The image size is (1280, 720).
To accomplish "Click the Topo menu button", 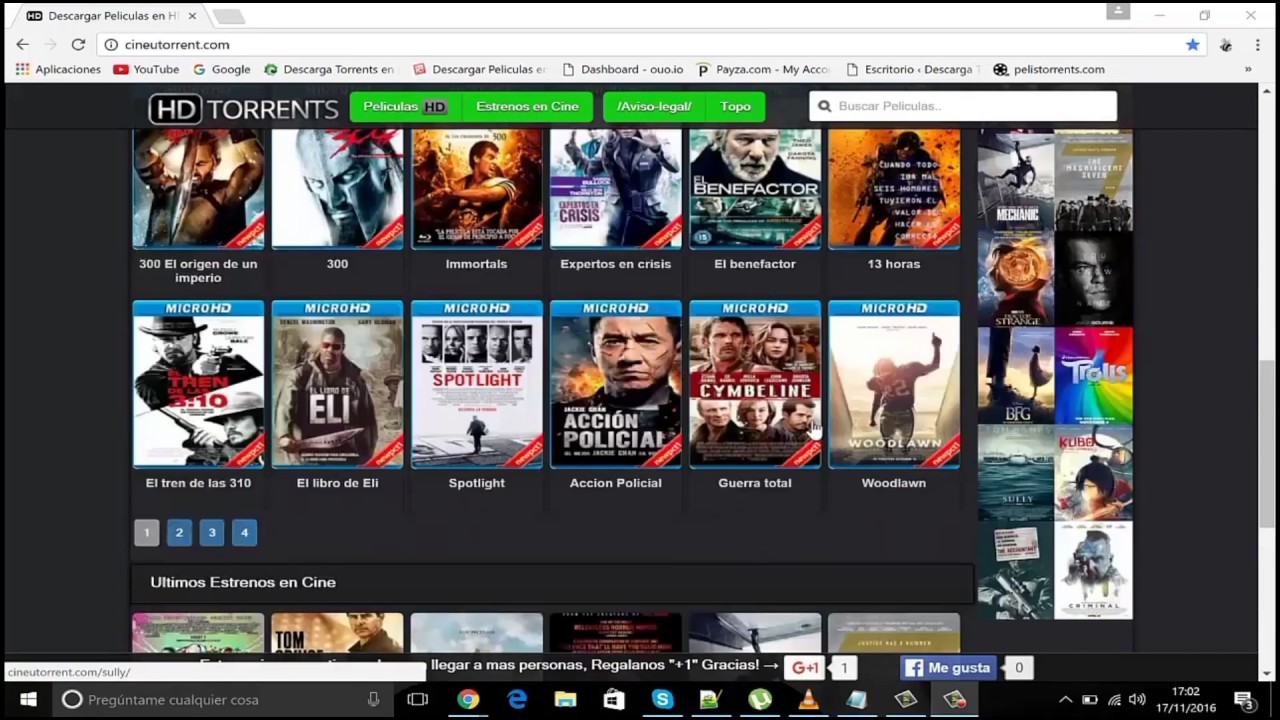I will coord(735,107).
